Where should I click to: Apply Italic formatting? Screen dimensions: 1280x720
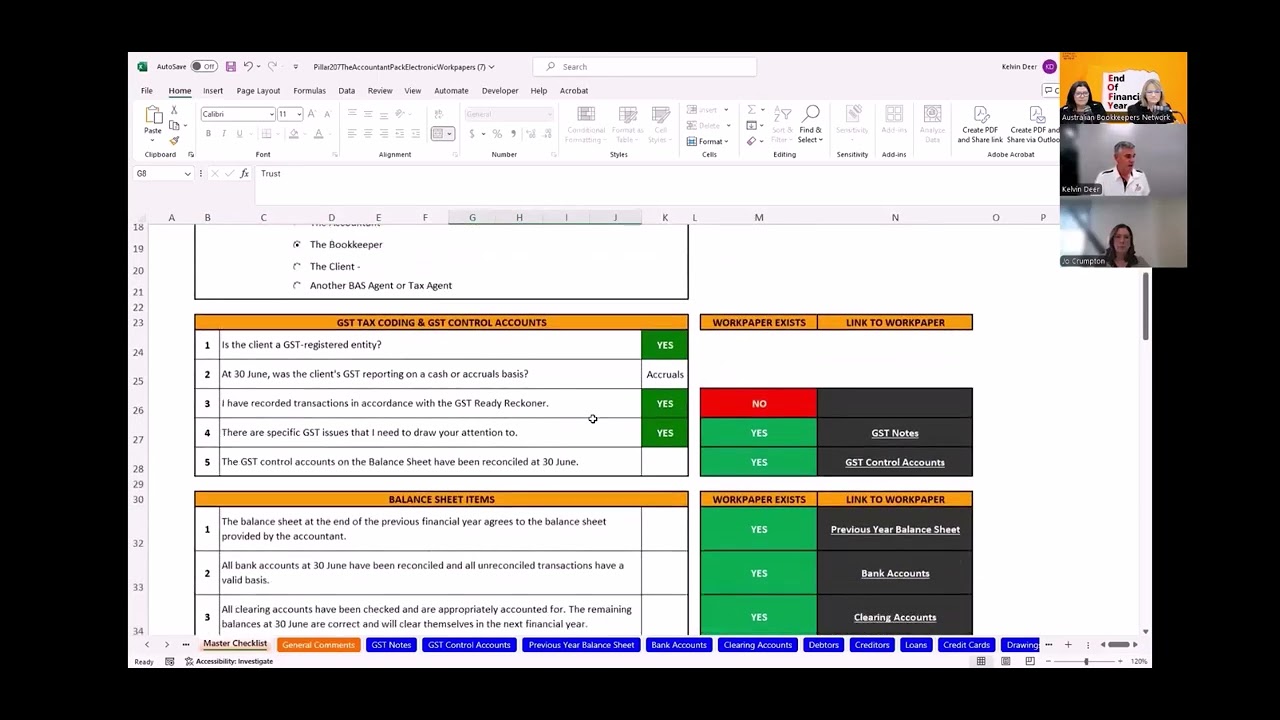tap(223, 133)
